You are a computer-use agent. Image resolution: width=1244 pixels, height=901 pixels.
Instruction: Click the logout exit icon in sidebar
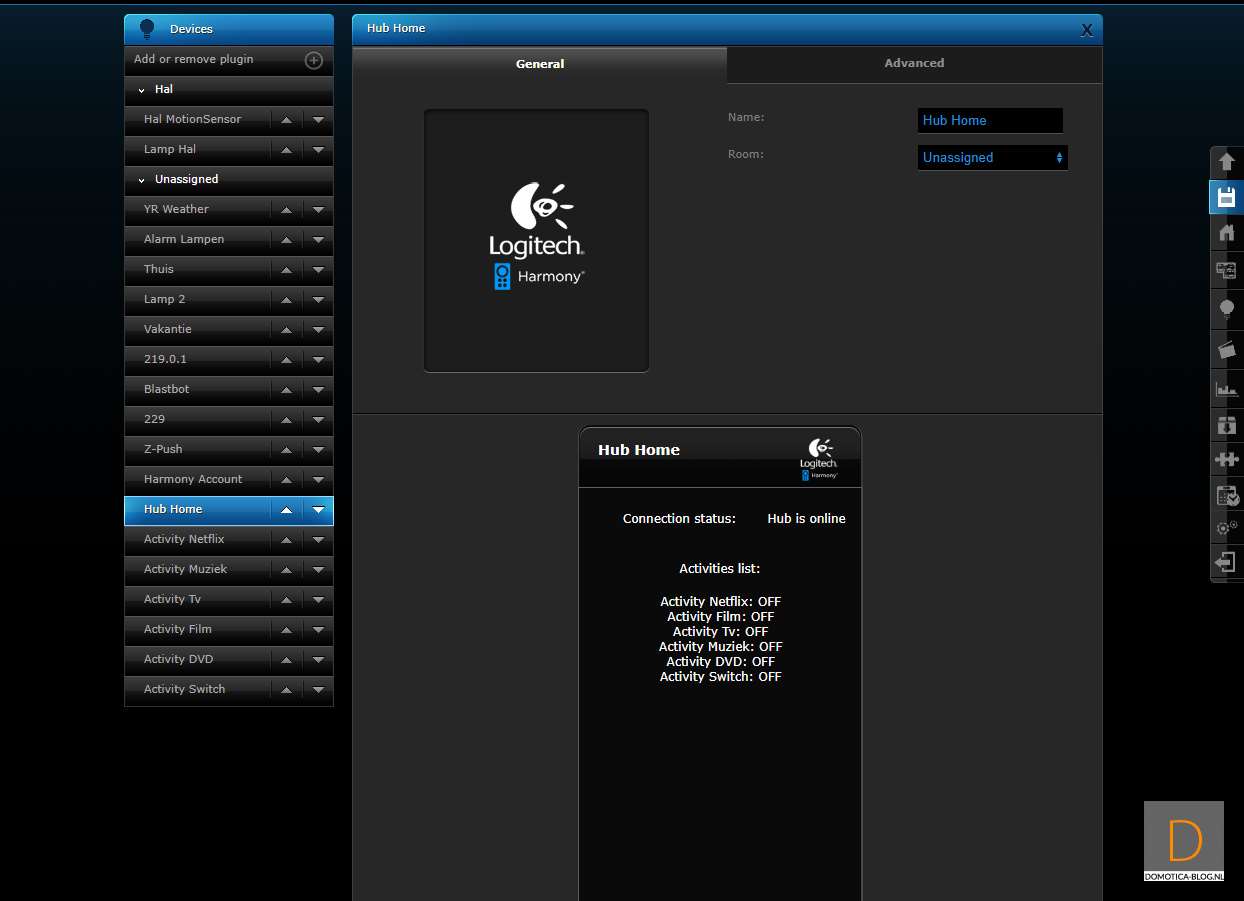1226,563
